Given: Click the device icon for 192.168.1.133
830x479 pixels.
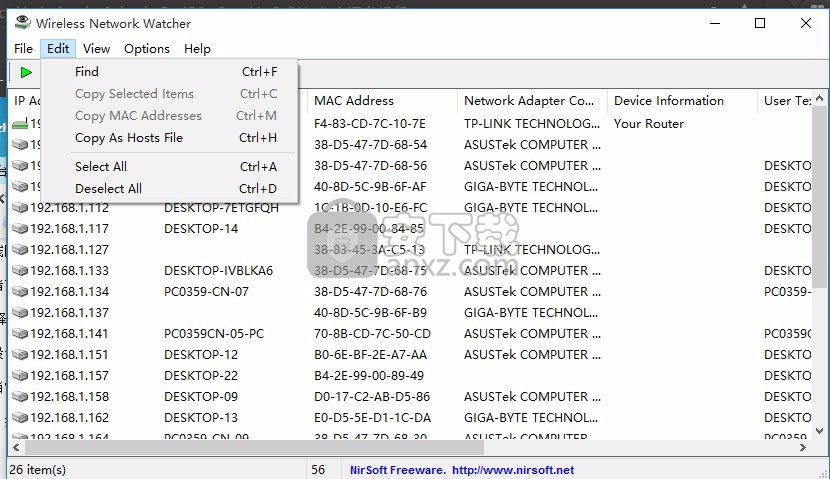Looking at the screenshot, I should [x=20, y=270].
